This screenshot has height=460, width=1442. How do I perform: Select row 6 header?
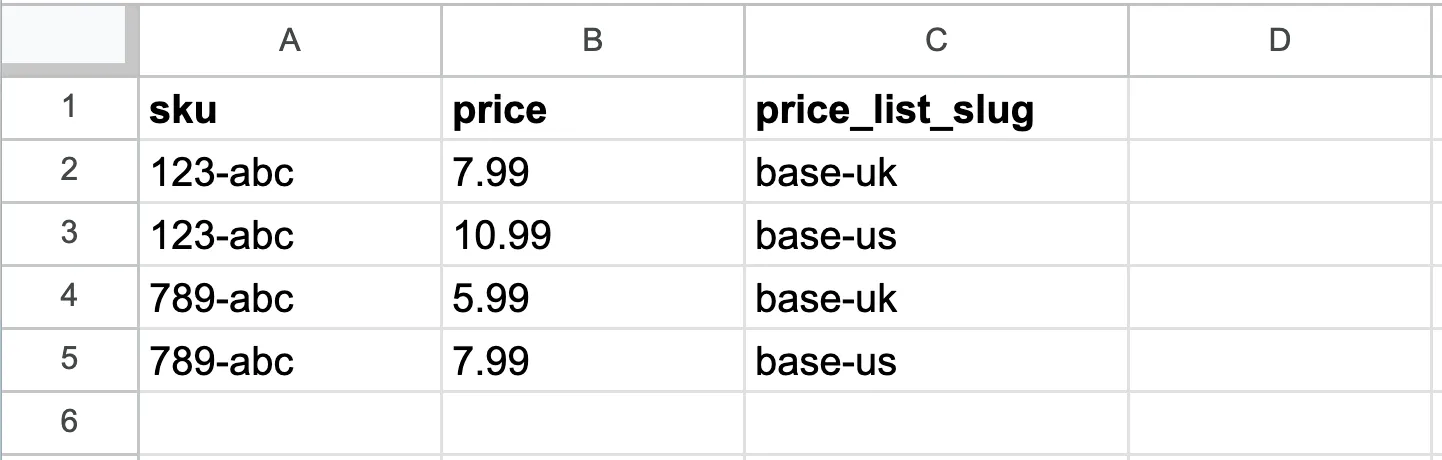click(69, 423)
